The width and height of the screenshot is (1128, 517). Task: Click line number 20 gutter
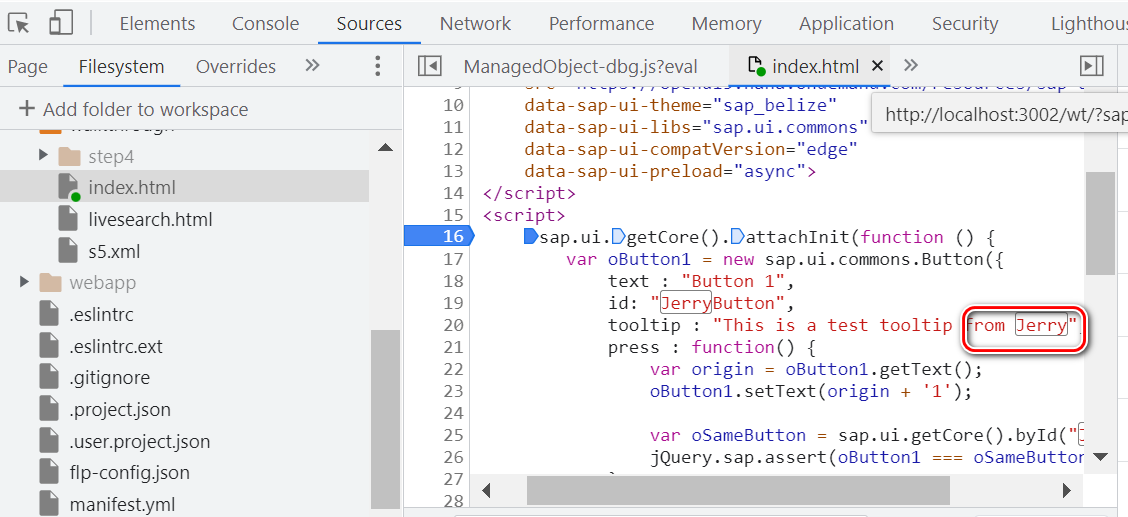click(453, 326)
